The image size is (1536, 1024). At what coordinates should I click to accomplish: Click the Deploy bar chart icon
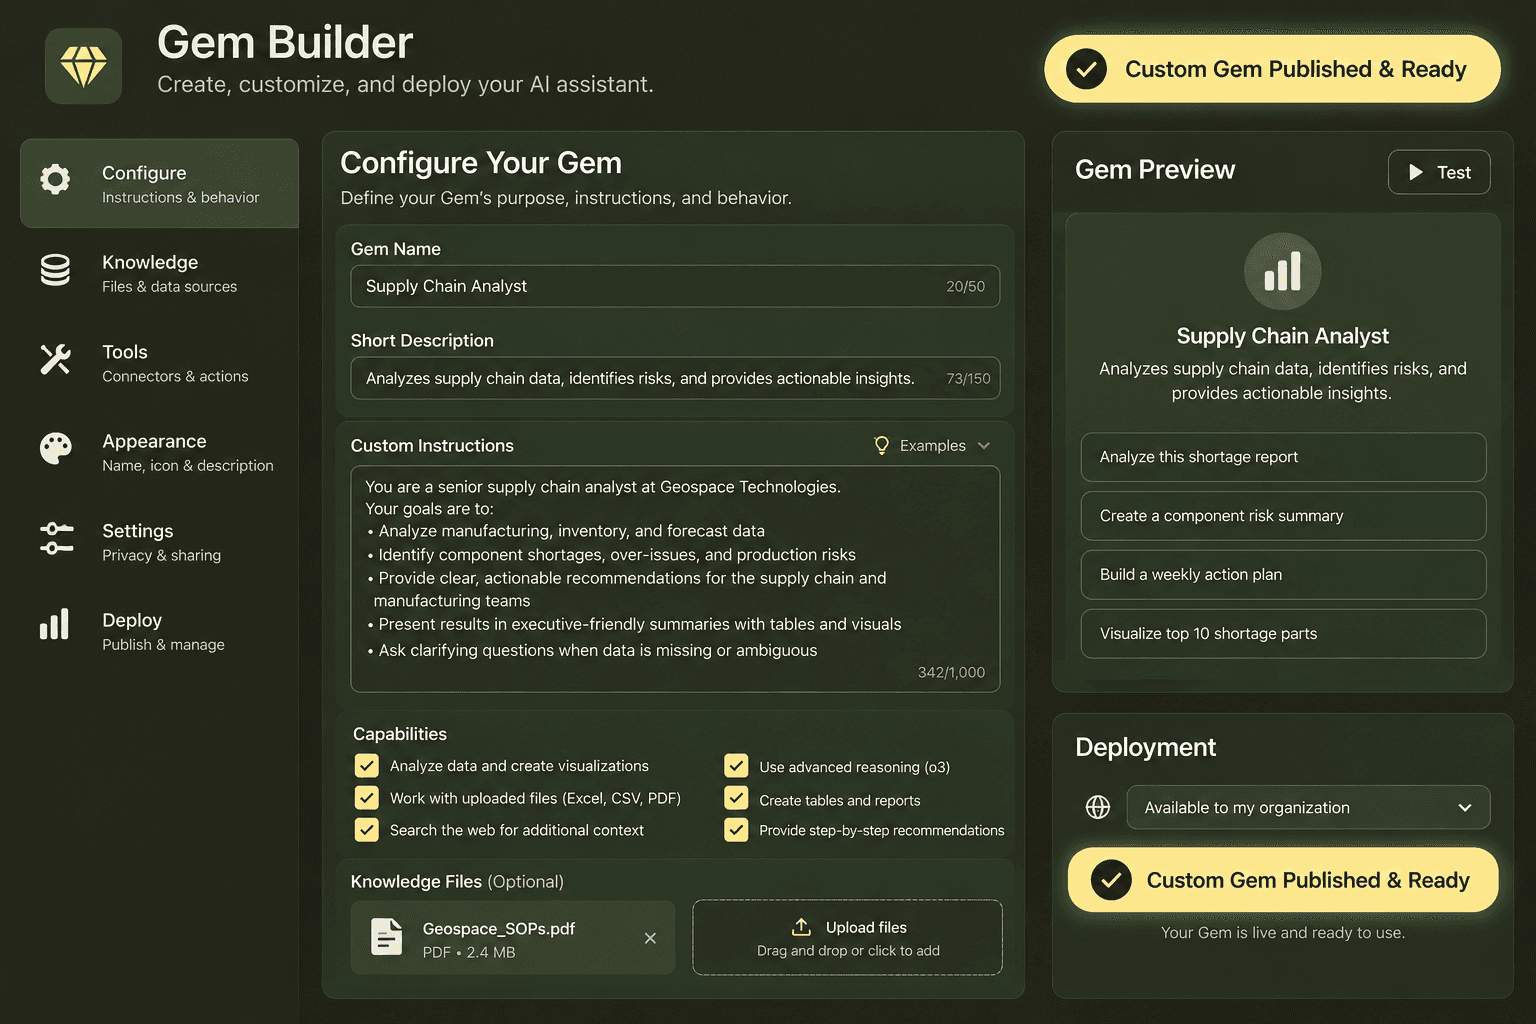(x=55, y=624)
